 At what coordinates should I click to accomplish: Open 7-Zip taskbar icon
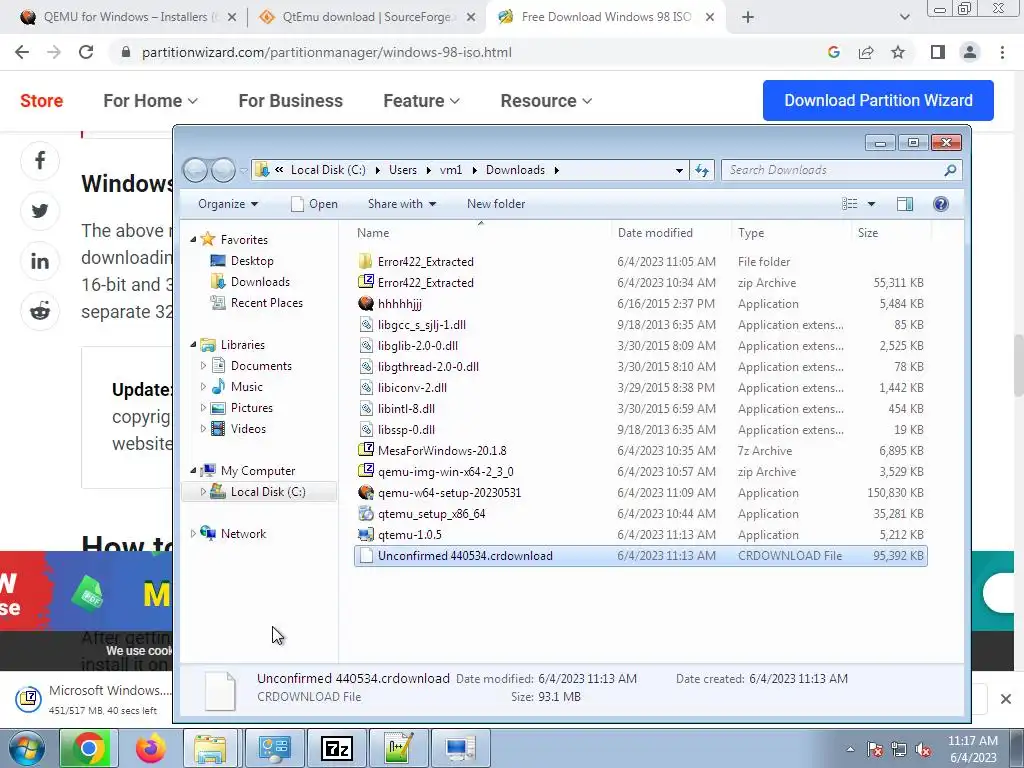point(337,748)
